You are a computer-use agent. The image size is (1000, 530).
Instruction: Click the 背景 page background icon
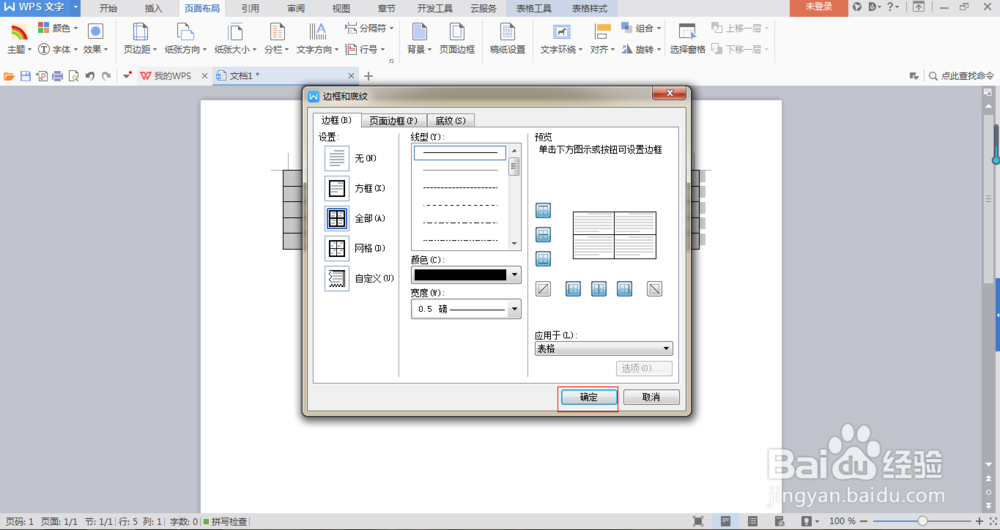[419, 32]
